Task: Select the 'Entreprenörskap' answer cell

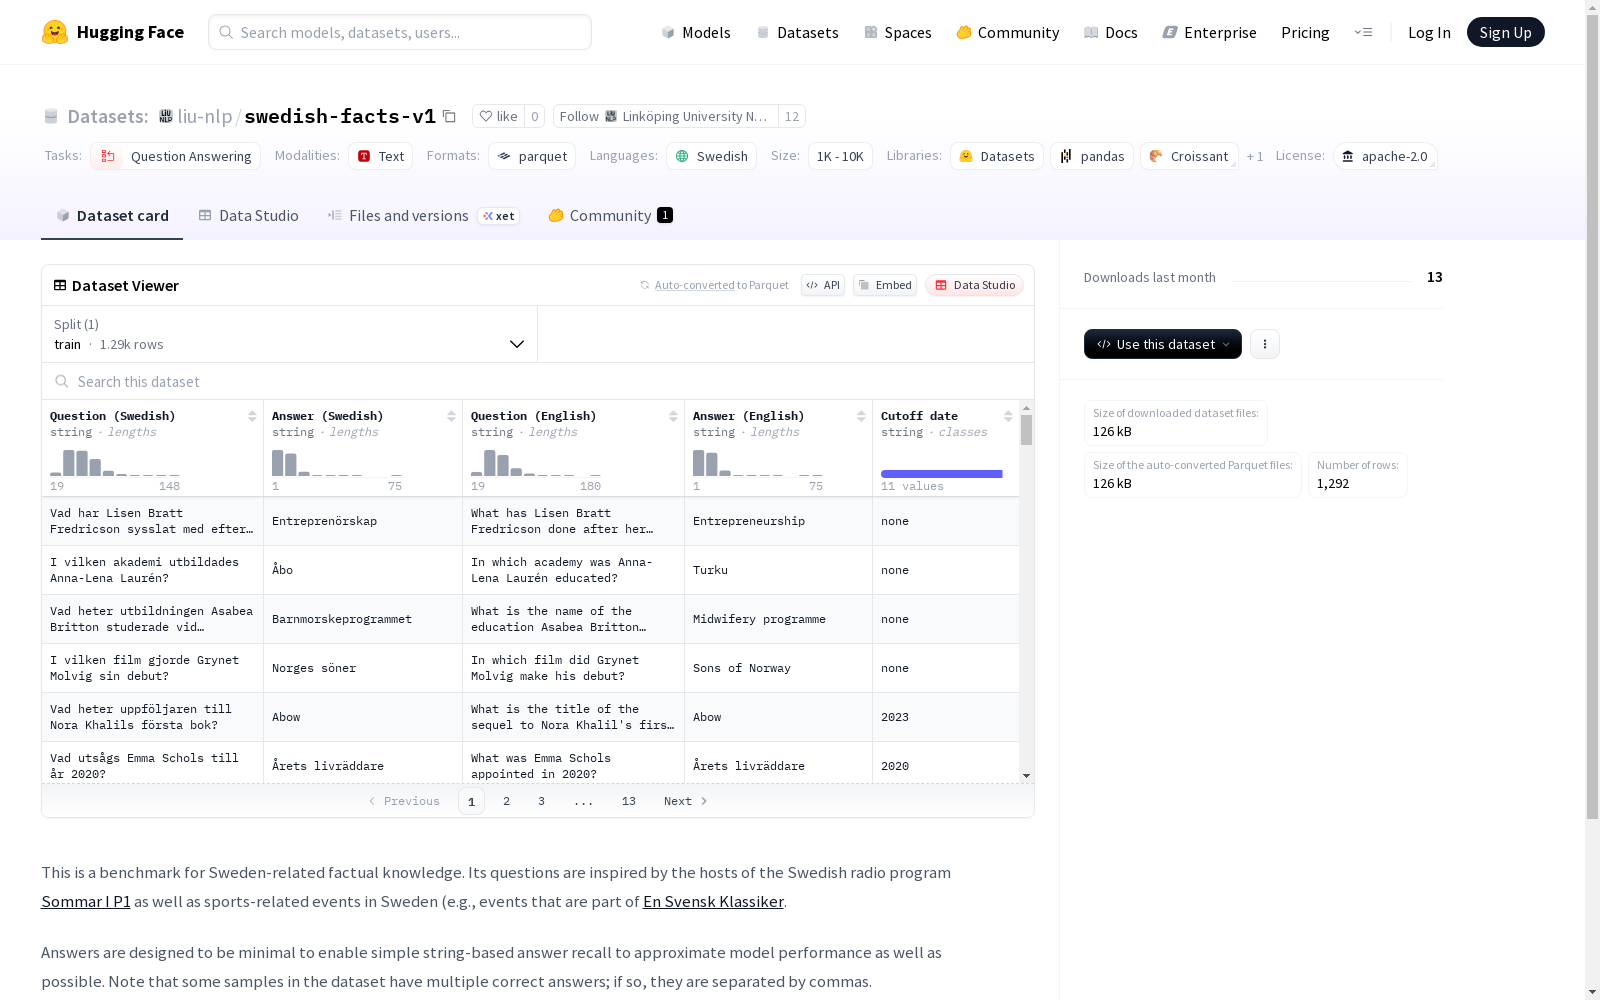Action: click(363, 521)
